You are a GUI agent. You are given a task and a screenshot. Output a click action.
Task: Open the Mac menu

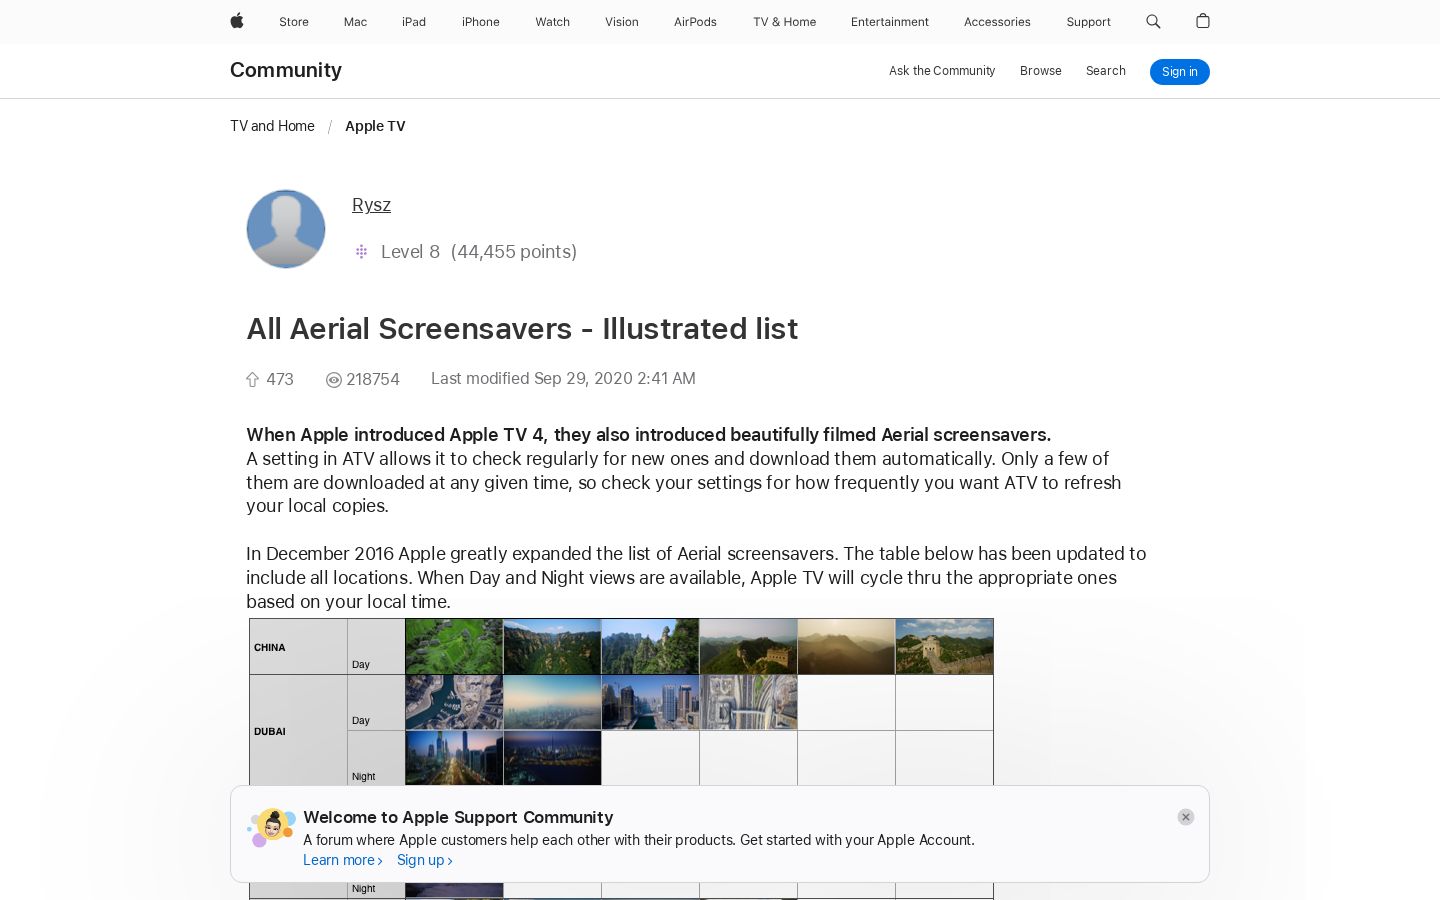(355, 22)
